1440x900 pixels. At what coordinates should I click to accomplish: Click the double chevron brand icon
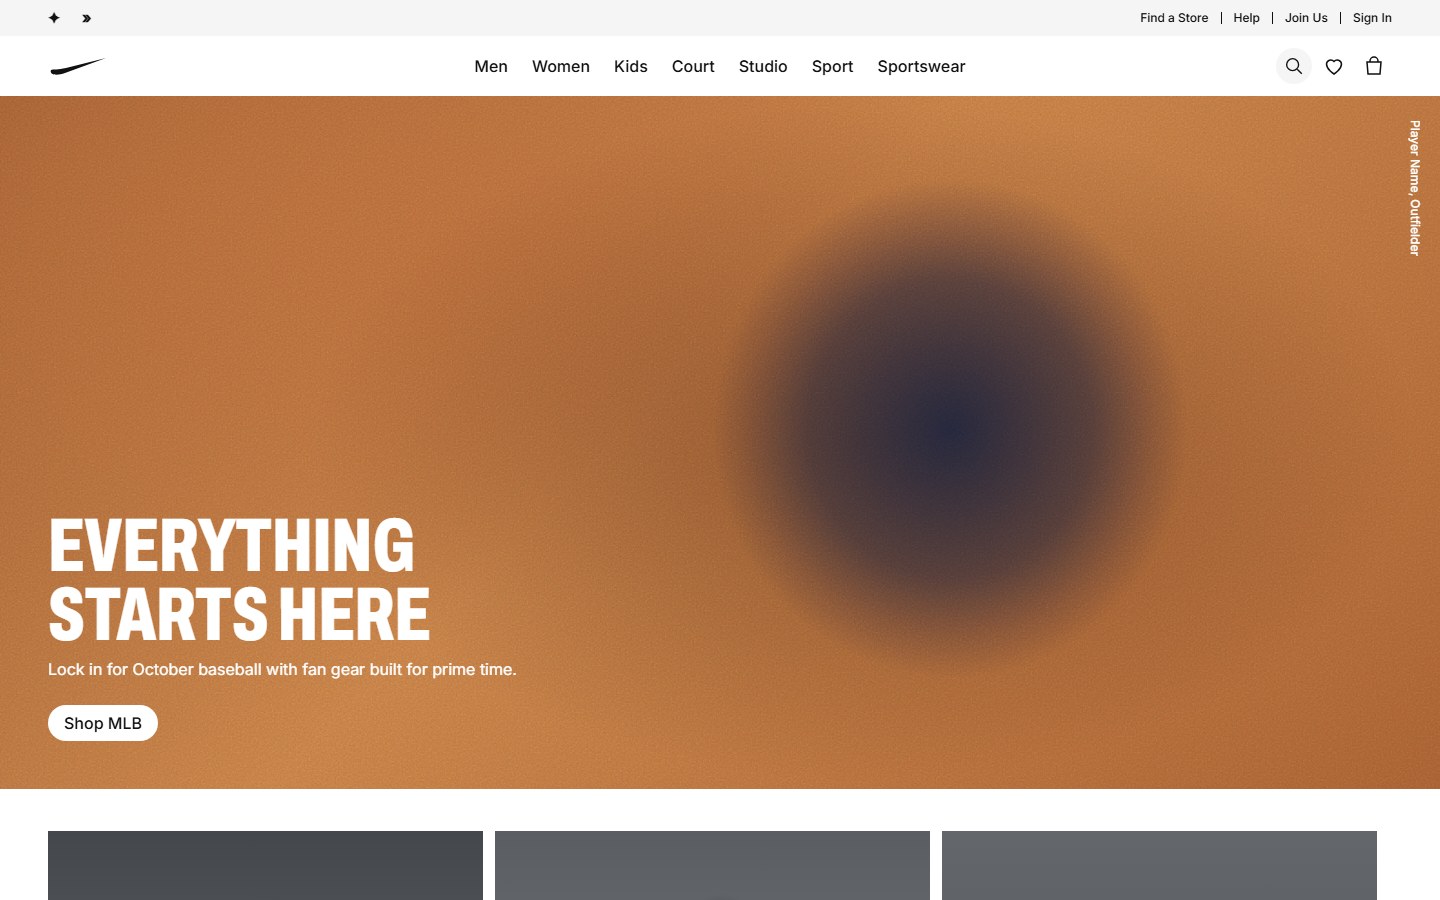click(x=86, y=18)
